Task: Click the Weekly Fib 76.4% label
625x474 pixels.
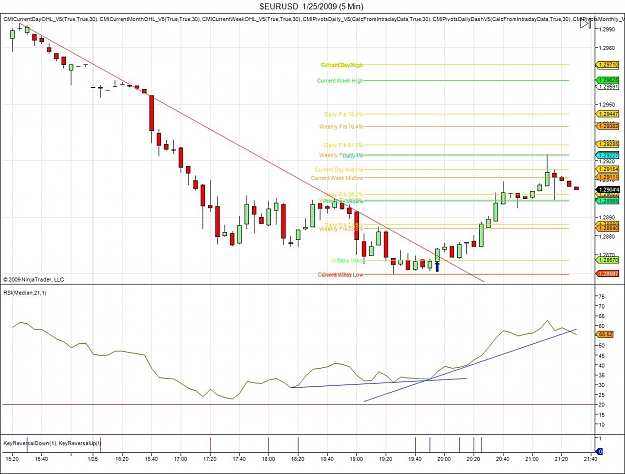Action: click(x=341, y=127)
